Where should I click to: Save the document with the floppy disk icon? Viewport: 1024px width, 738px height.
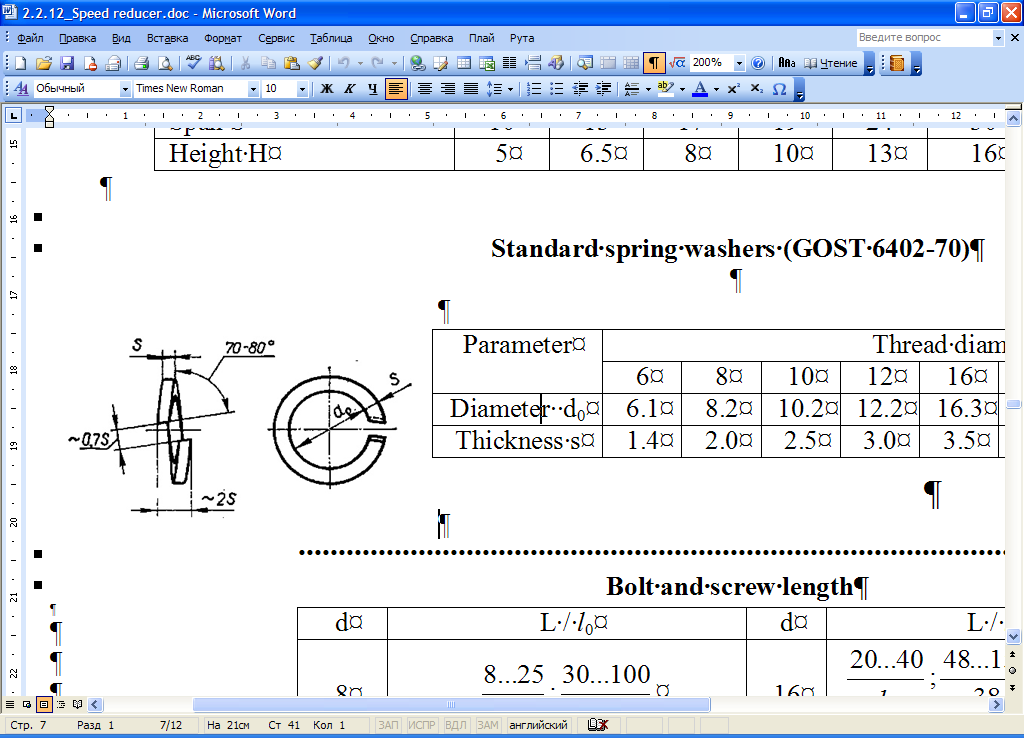67,63
